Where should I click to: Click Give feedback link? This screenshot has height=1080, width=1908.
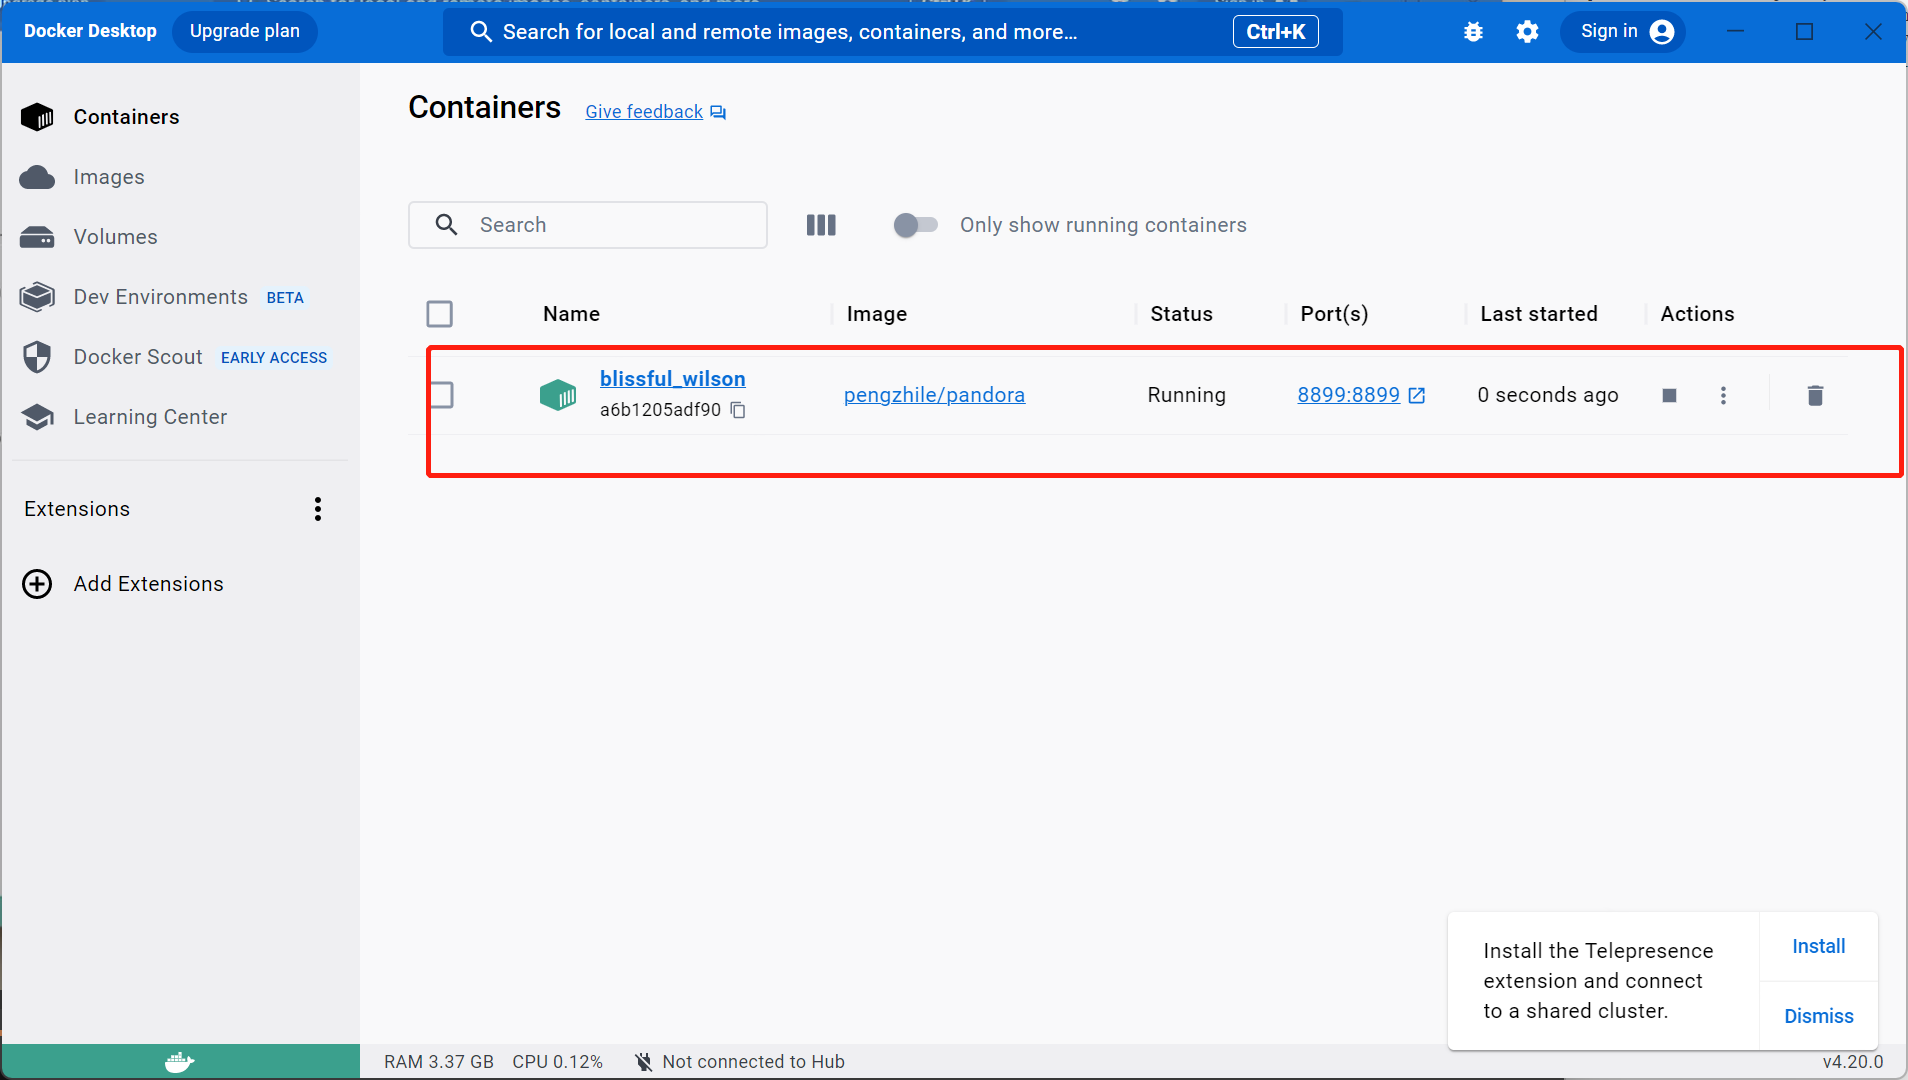click(x=644, y=112)
